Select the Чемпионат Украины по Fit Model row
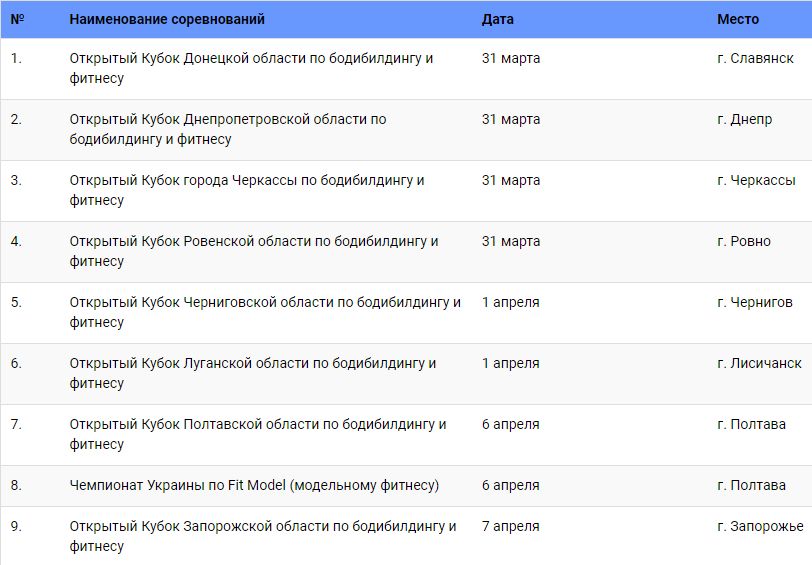 254,485
